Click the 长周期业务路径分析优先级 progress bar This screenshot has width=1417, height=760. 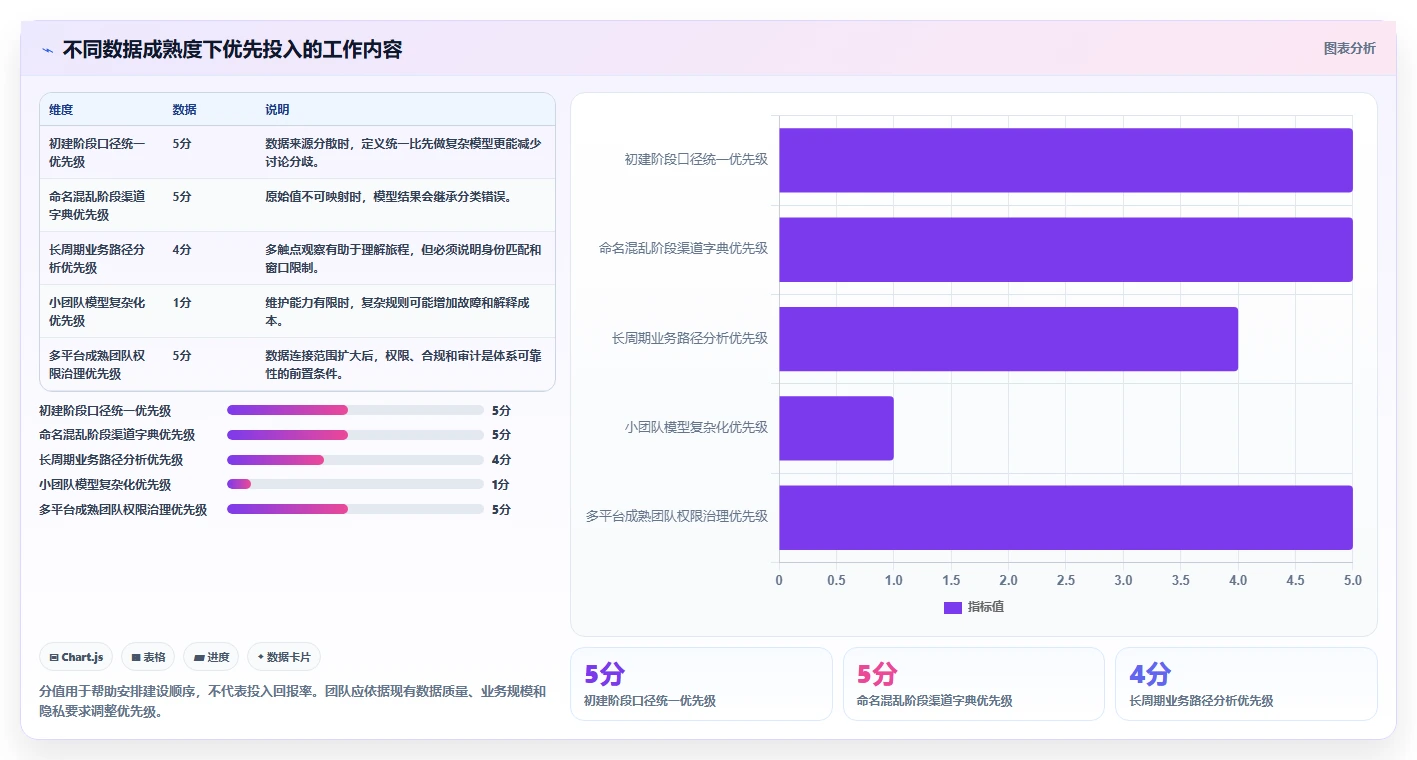coord(355,460)
